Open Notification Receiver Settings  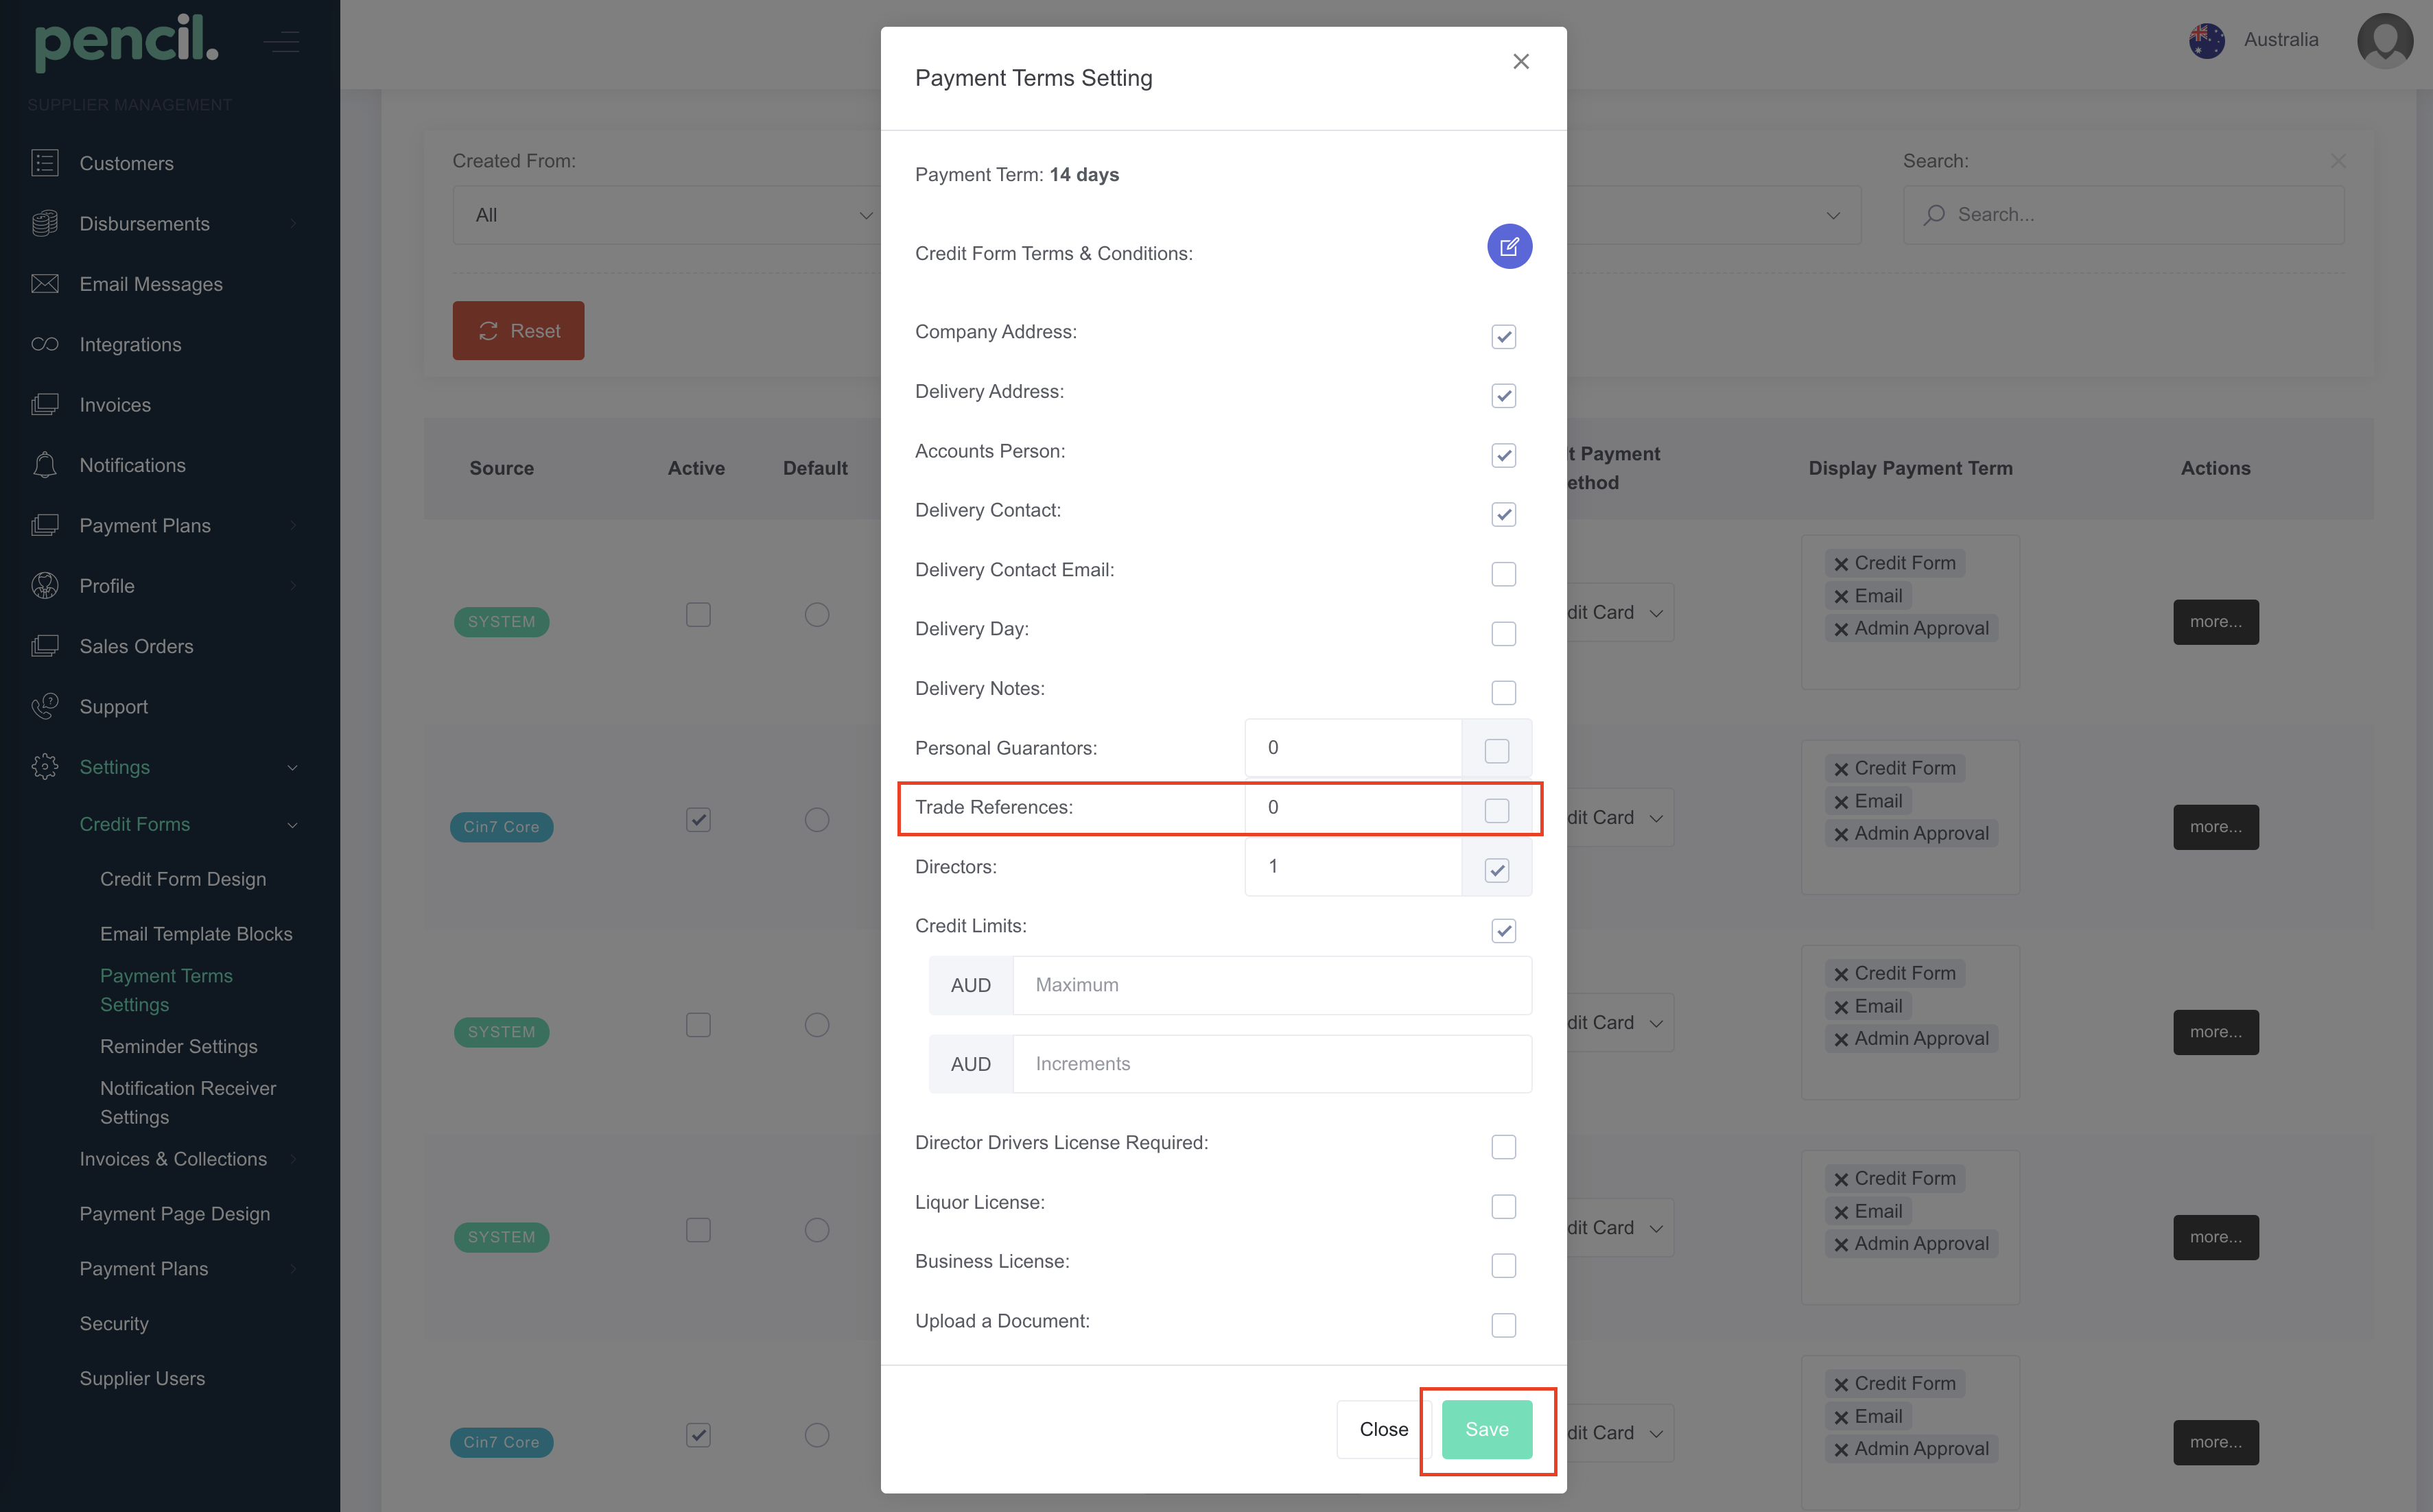(188, 1102)
